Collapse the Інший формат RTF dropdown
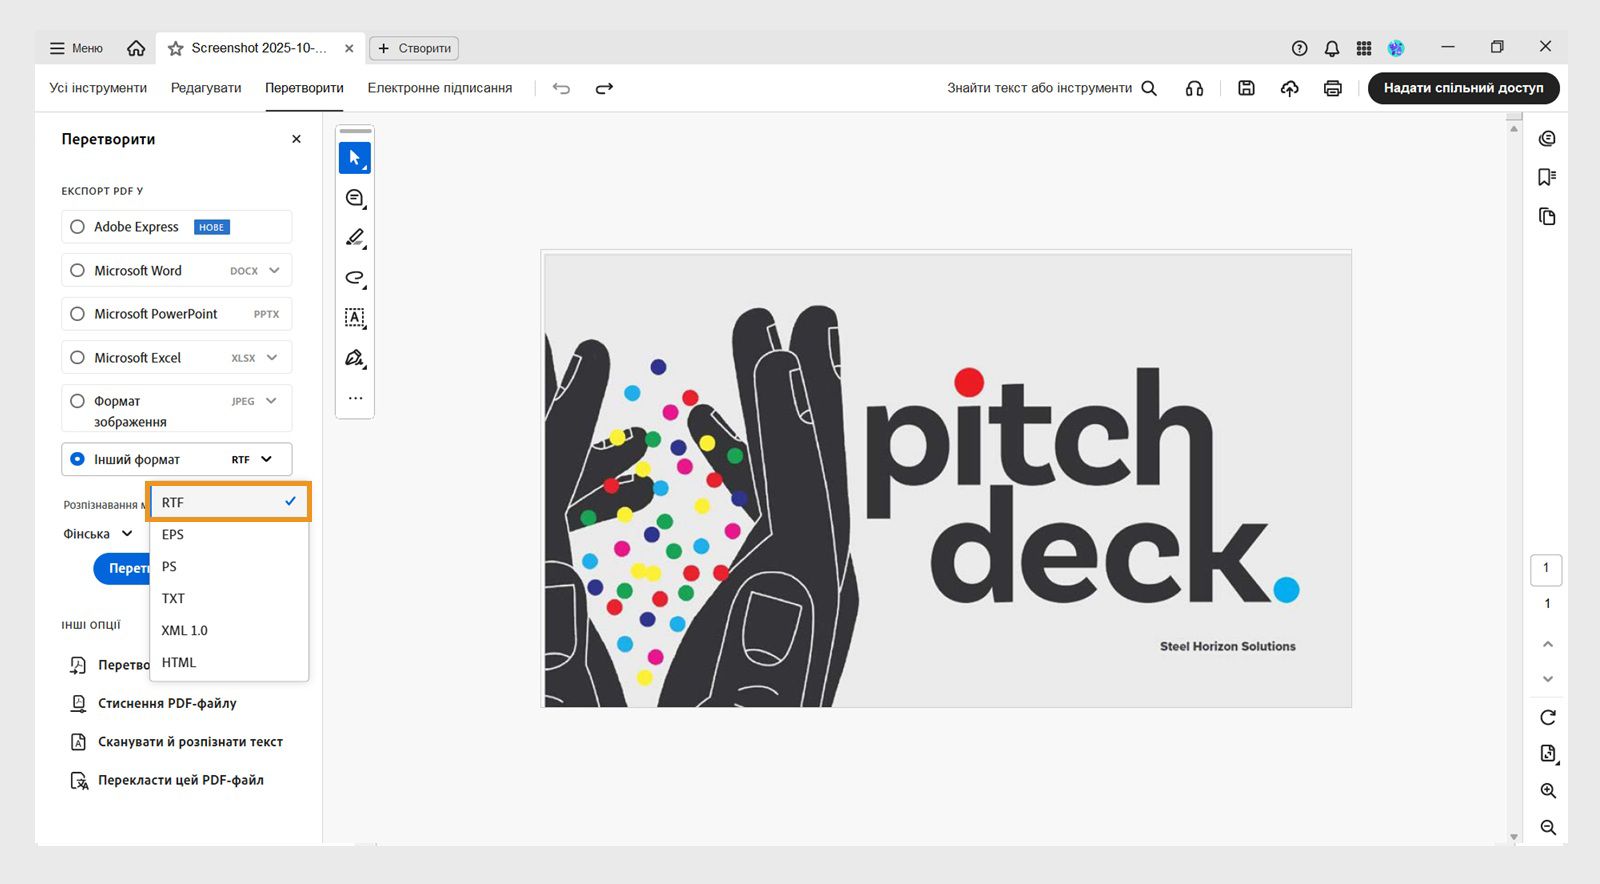1600x884 pixels. pos(266,459)
